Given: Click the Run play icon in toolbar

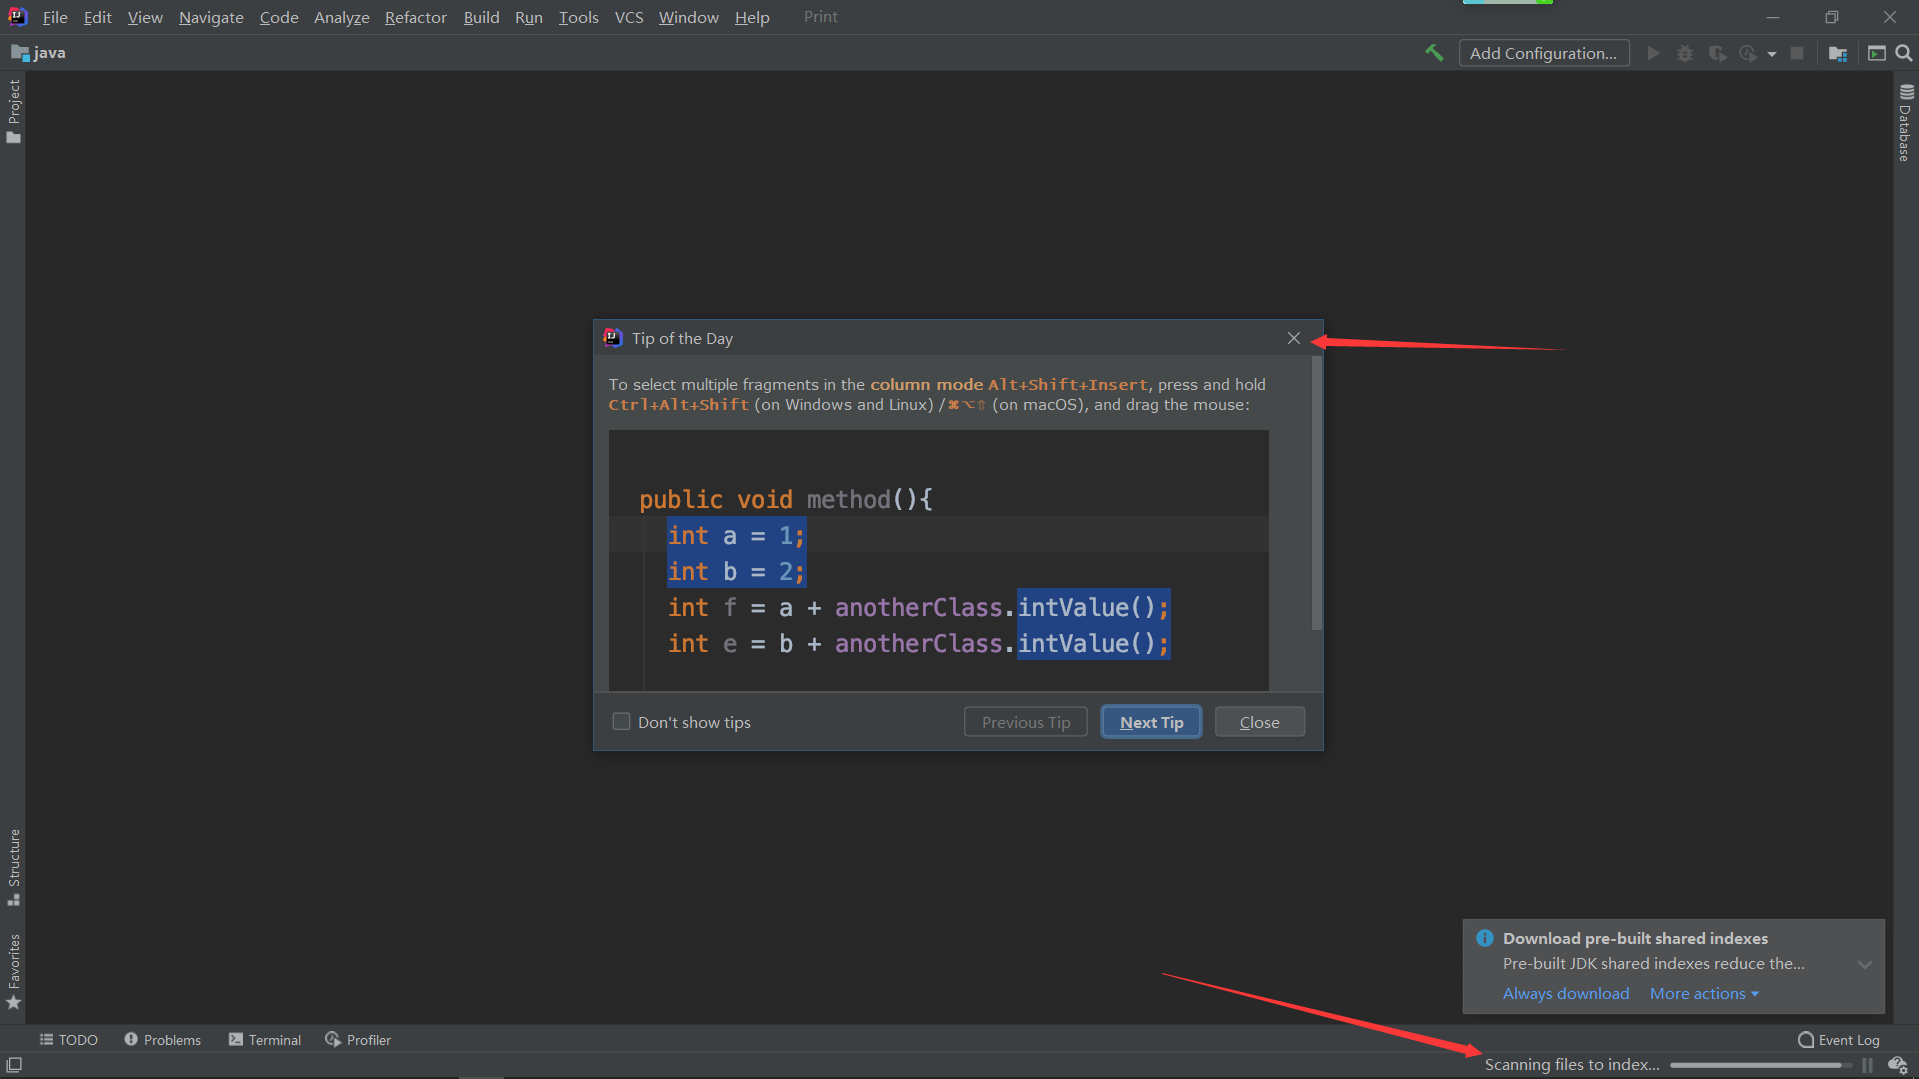Looking at the screenshot, I should [x=1653, y=53].
